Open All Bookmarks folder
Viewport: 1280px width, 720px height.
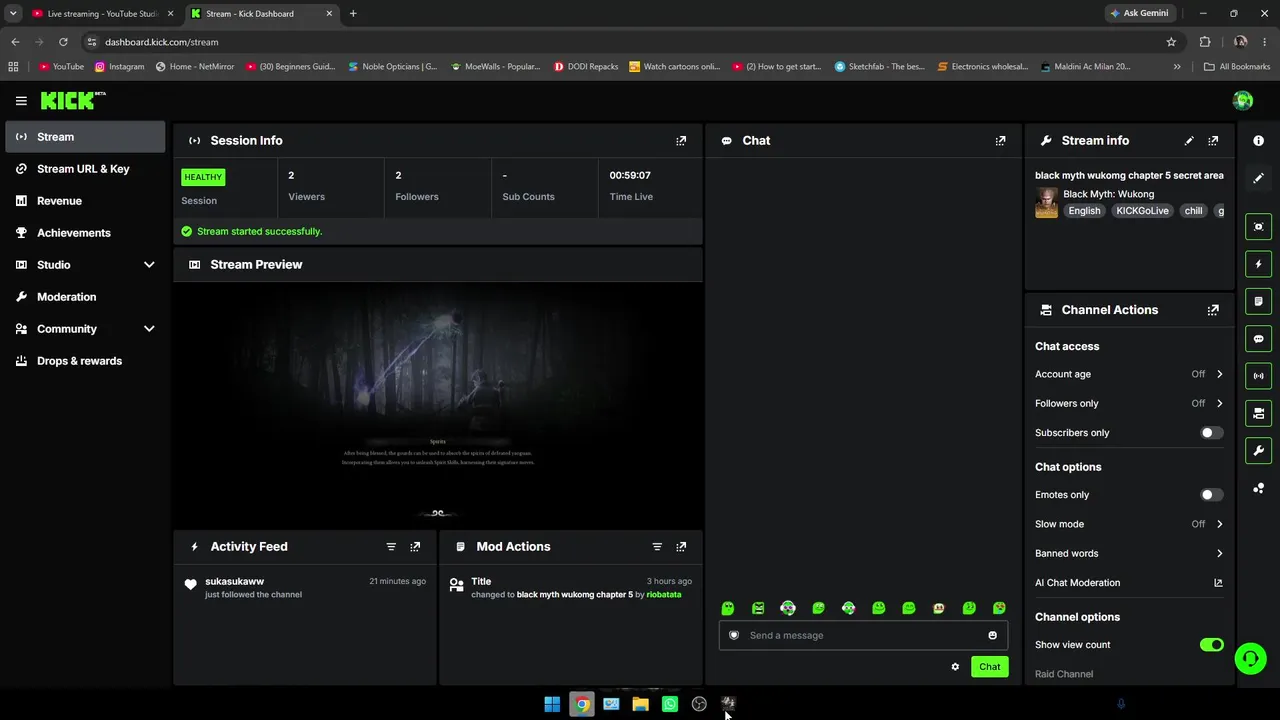tap(1237, 67)
